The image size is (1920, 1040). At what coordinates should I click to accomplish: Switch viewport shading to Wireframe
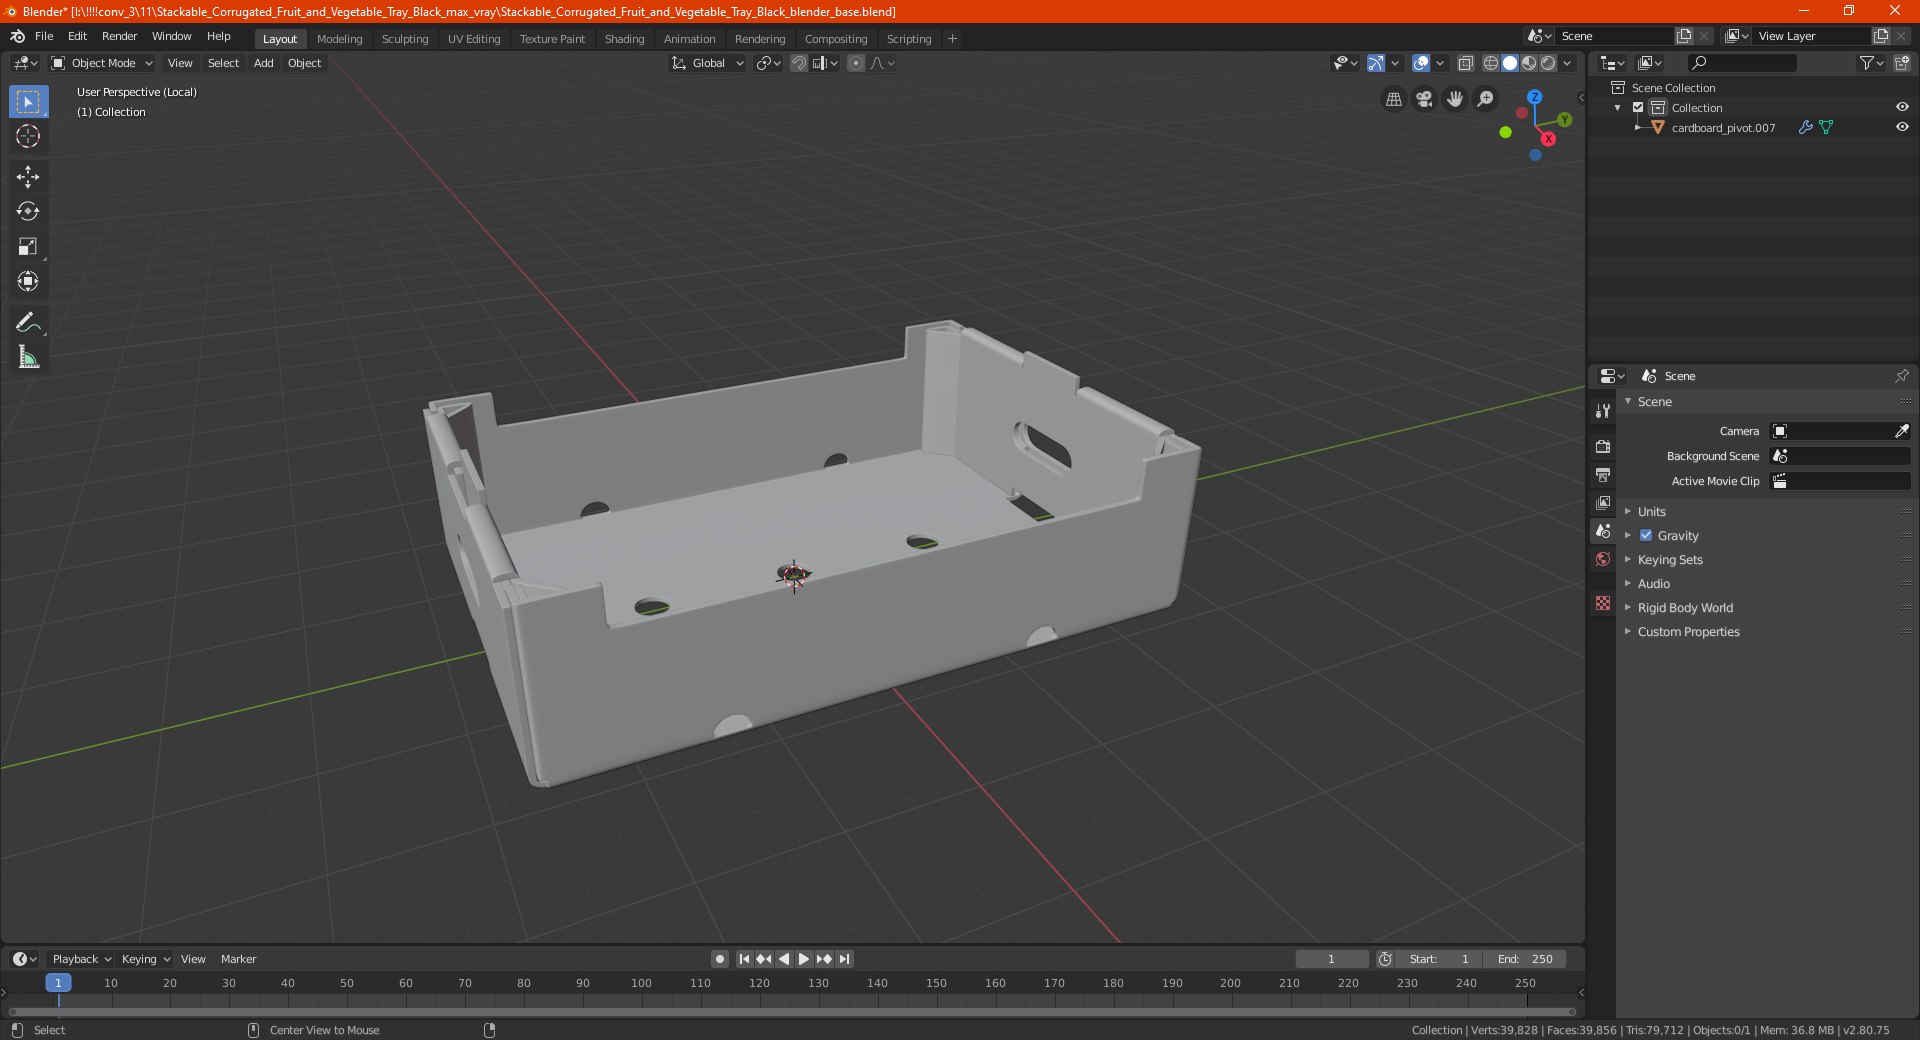point(1490,63)
